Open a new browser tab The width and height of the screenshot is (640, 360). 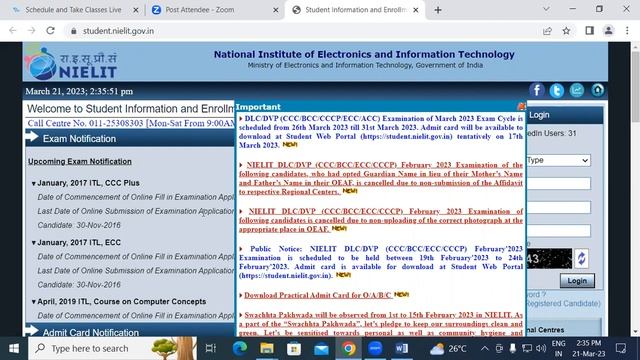[438, 10]
